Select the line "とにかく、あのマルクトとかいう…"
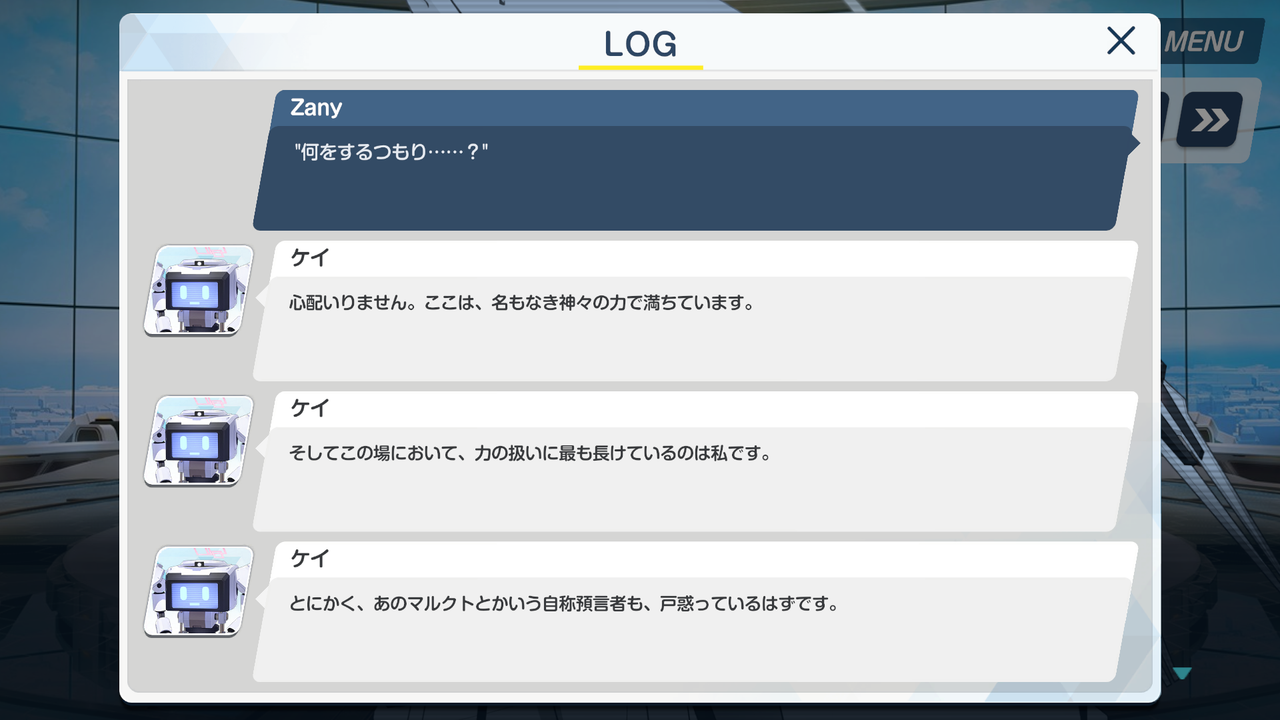The width and height of the screenshot is (1280, 720). (x=563, y=604)
